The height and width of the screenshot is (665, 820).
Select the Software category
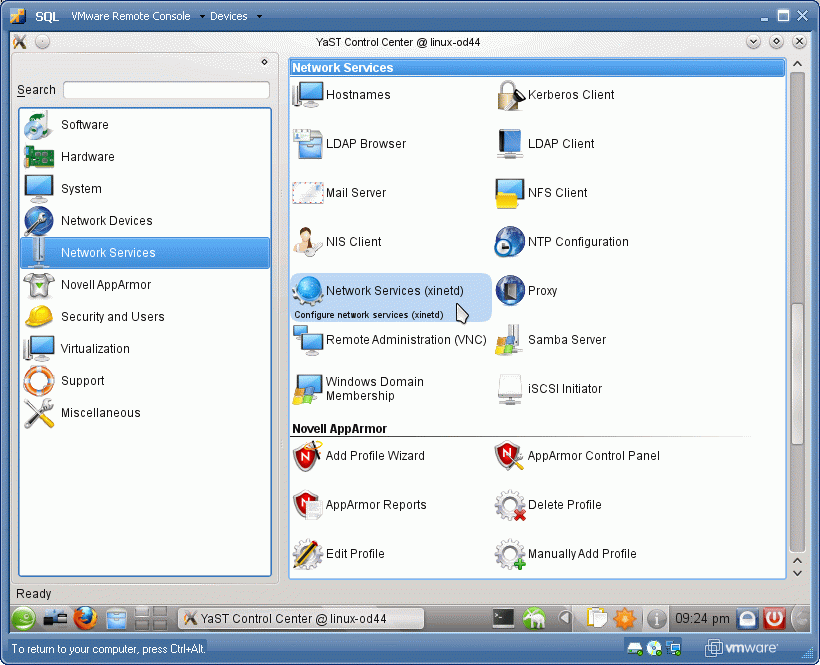(x=145, y=125)
